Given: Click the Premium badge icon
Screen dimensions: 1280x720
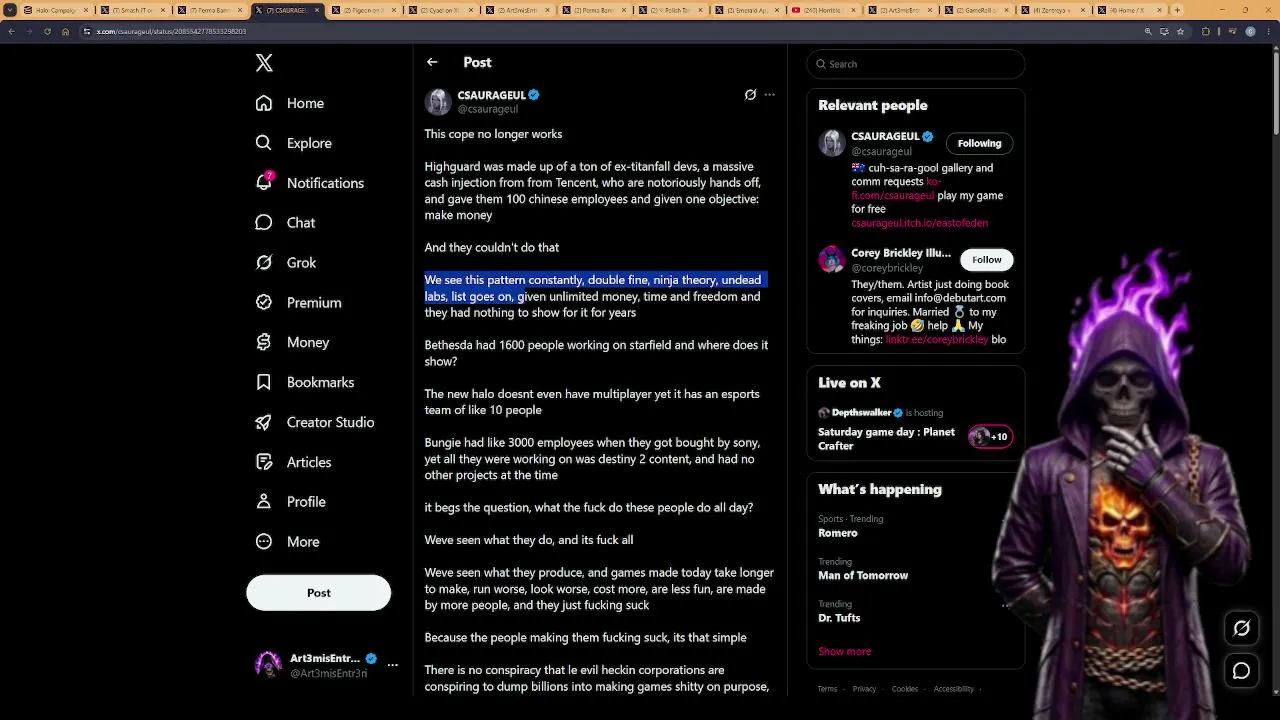Looking at the screenshot, I should [264, 302].
